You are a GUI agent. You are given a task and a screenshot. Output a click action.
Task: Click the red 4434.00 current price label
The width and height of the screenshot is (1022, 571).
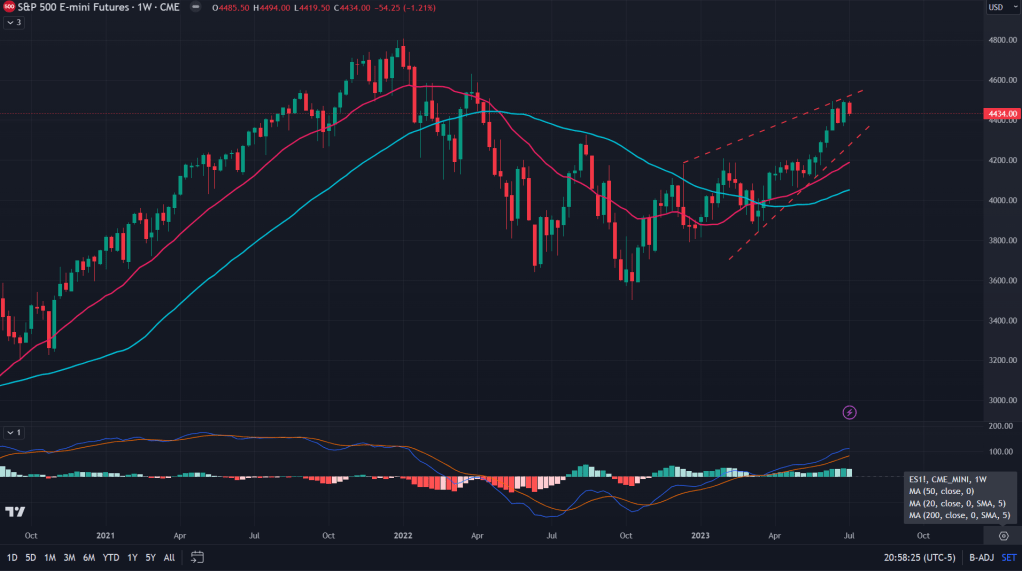1001,115
